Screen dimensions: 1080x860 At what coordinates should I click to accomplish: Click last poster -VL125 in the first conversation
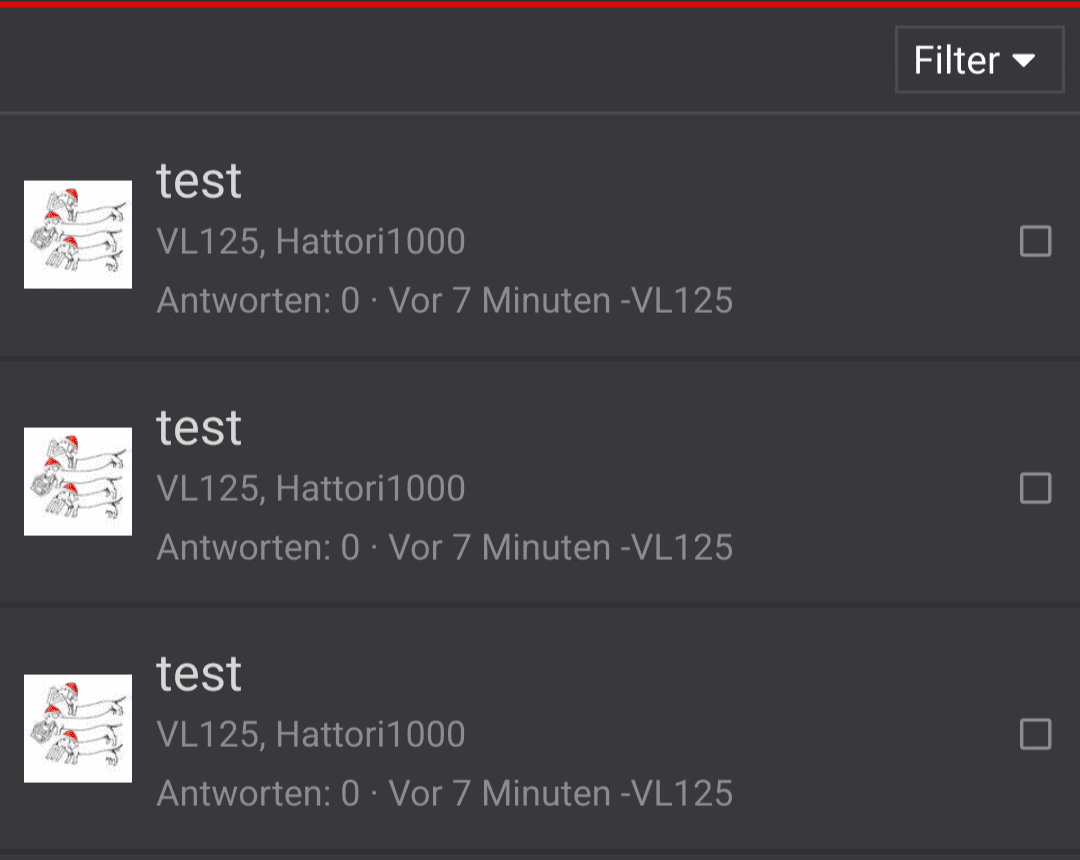click(677, 300)
